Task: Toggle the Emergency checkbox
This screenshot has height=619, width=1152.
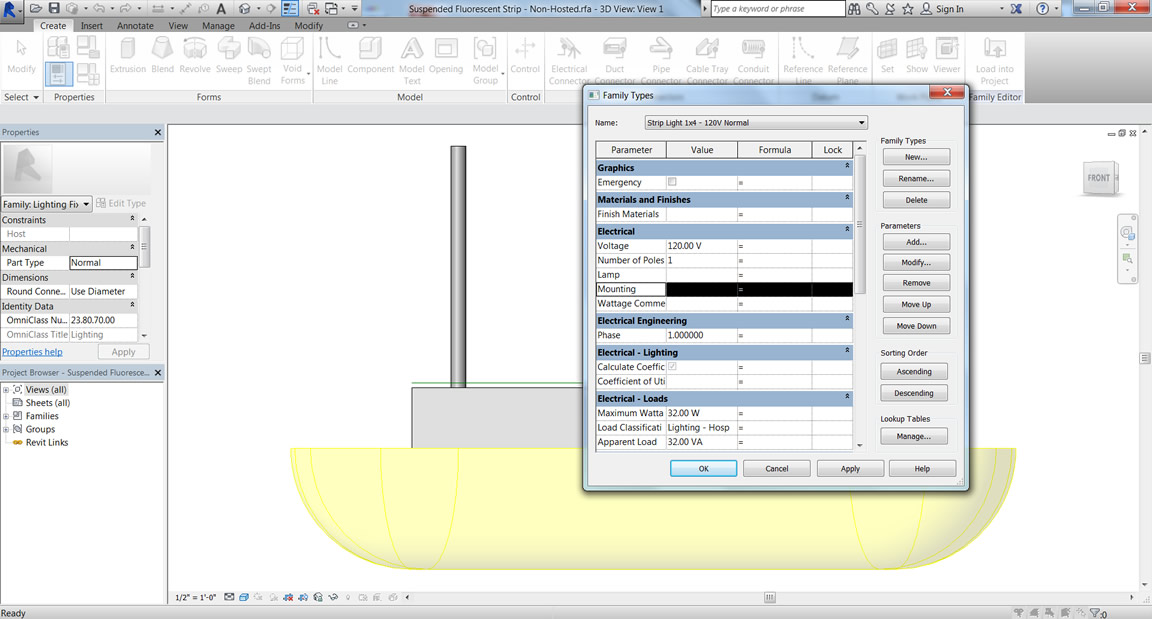Action: pos(672,182)
